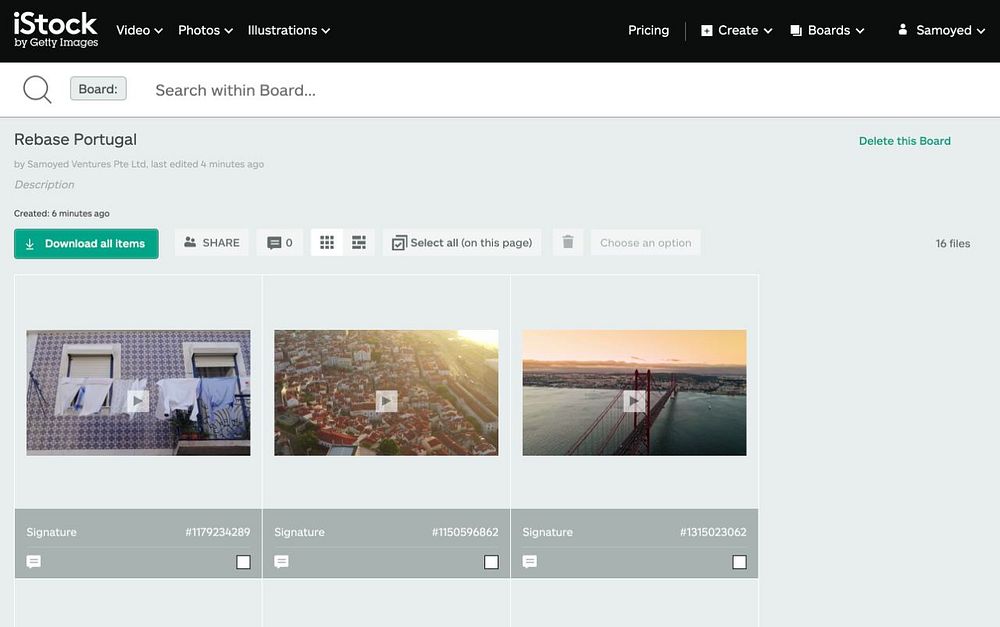Expand the Illustrations menu

pyautogui.click(x=289, y=30)
